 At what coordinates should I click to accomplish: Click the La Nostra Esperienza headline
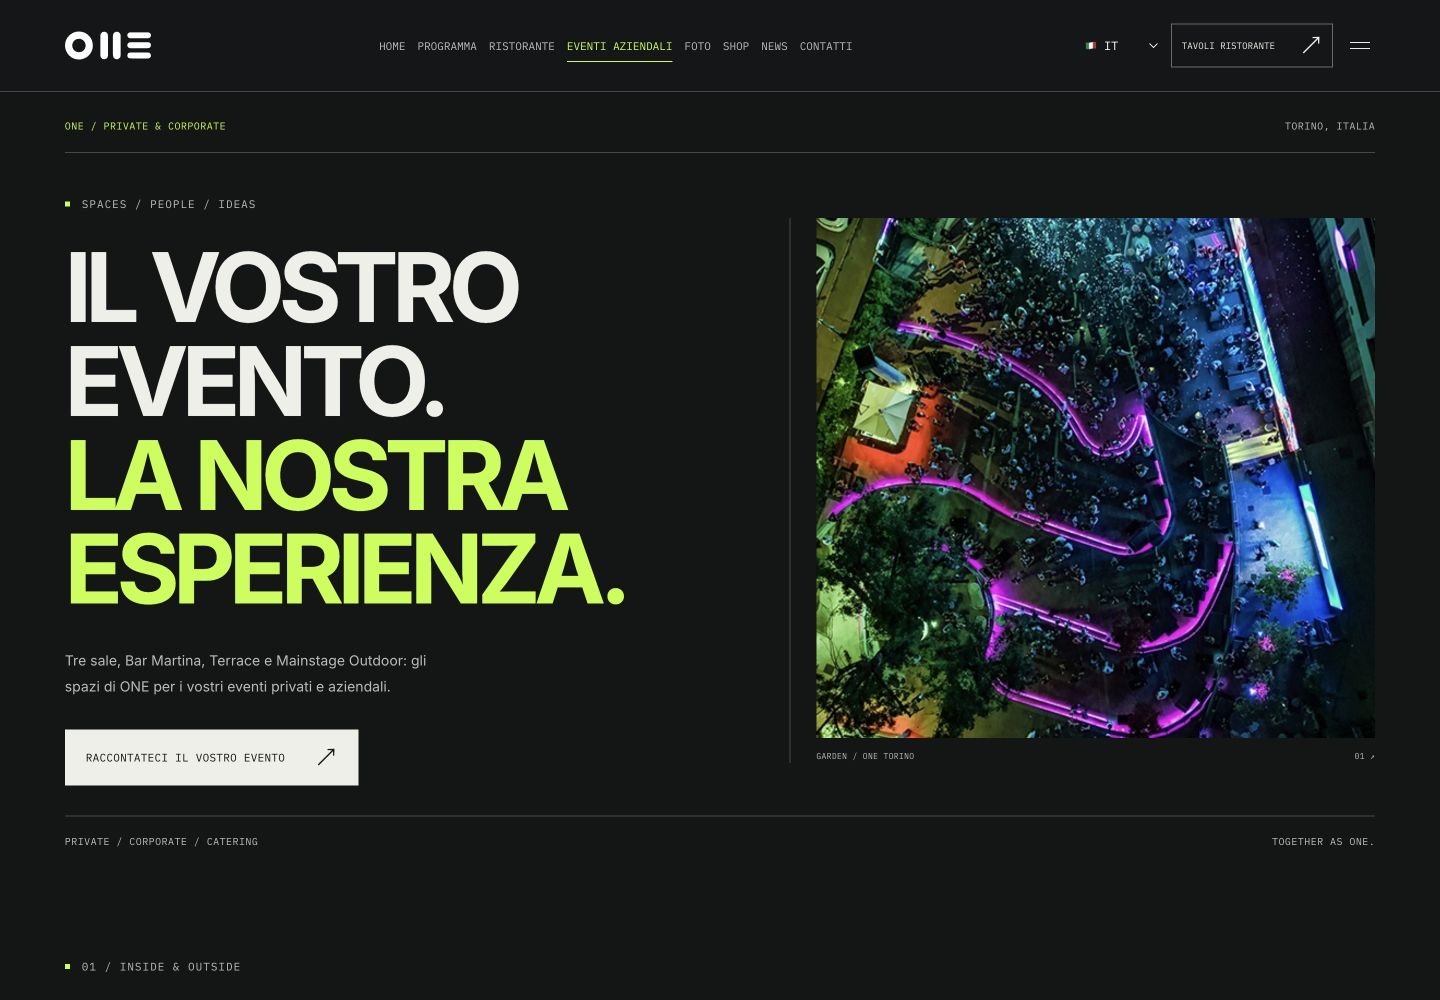pyautogui.click(x=345, y=521)
